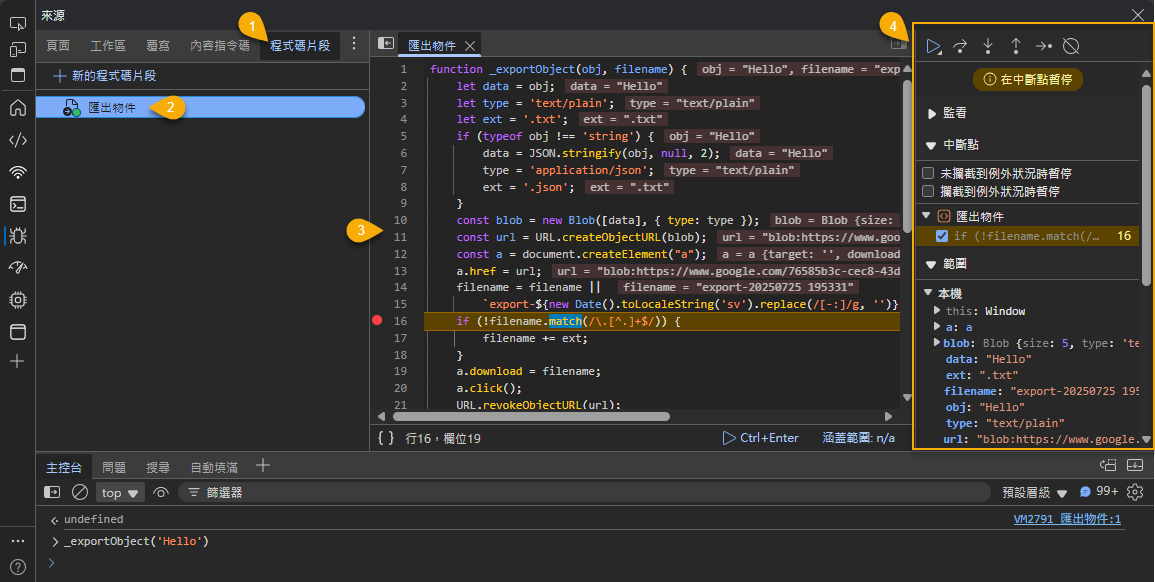Resume script execution with the play icon
Image resolution: width=1155 pixels, height=582 pixels.
[932, 46]
